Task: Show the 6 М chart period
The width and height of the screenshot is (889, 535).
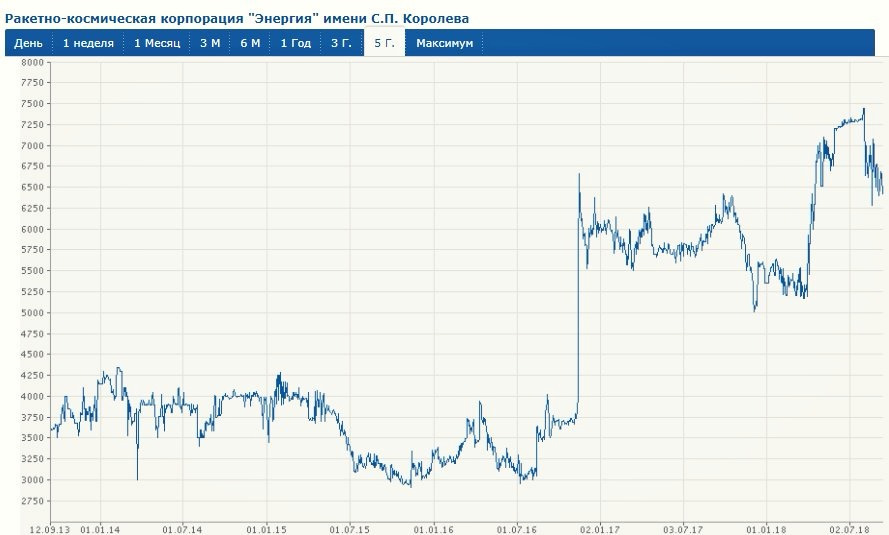Action: pos(250,43)
